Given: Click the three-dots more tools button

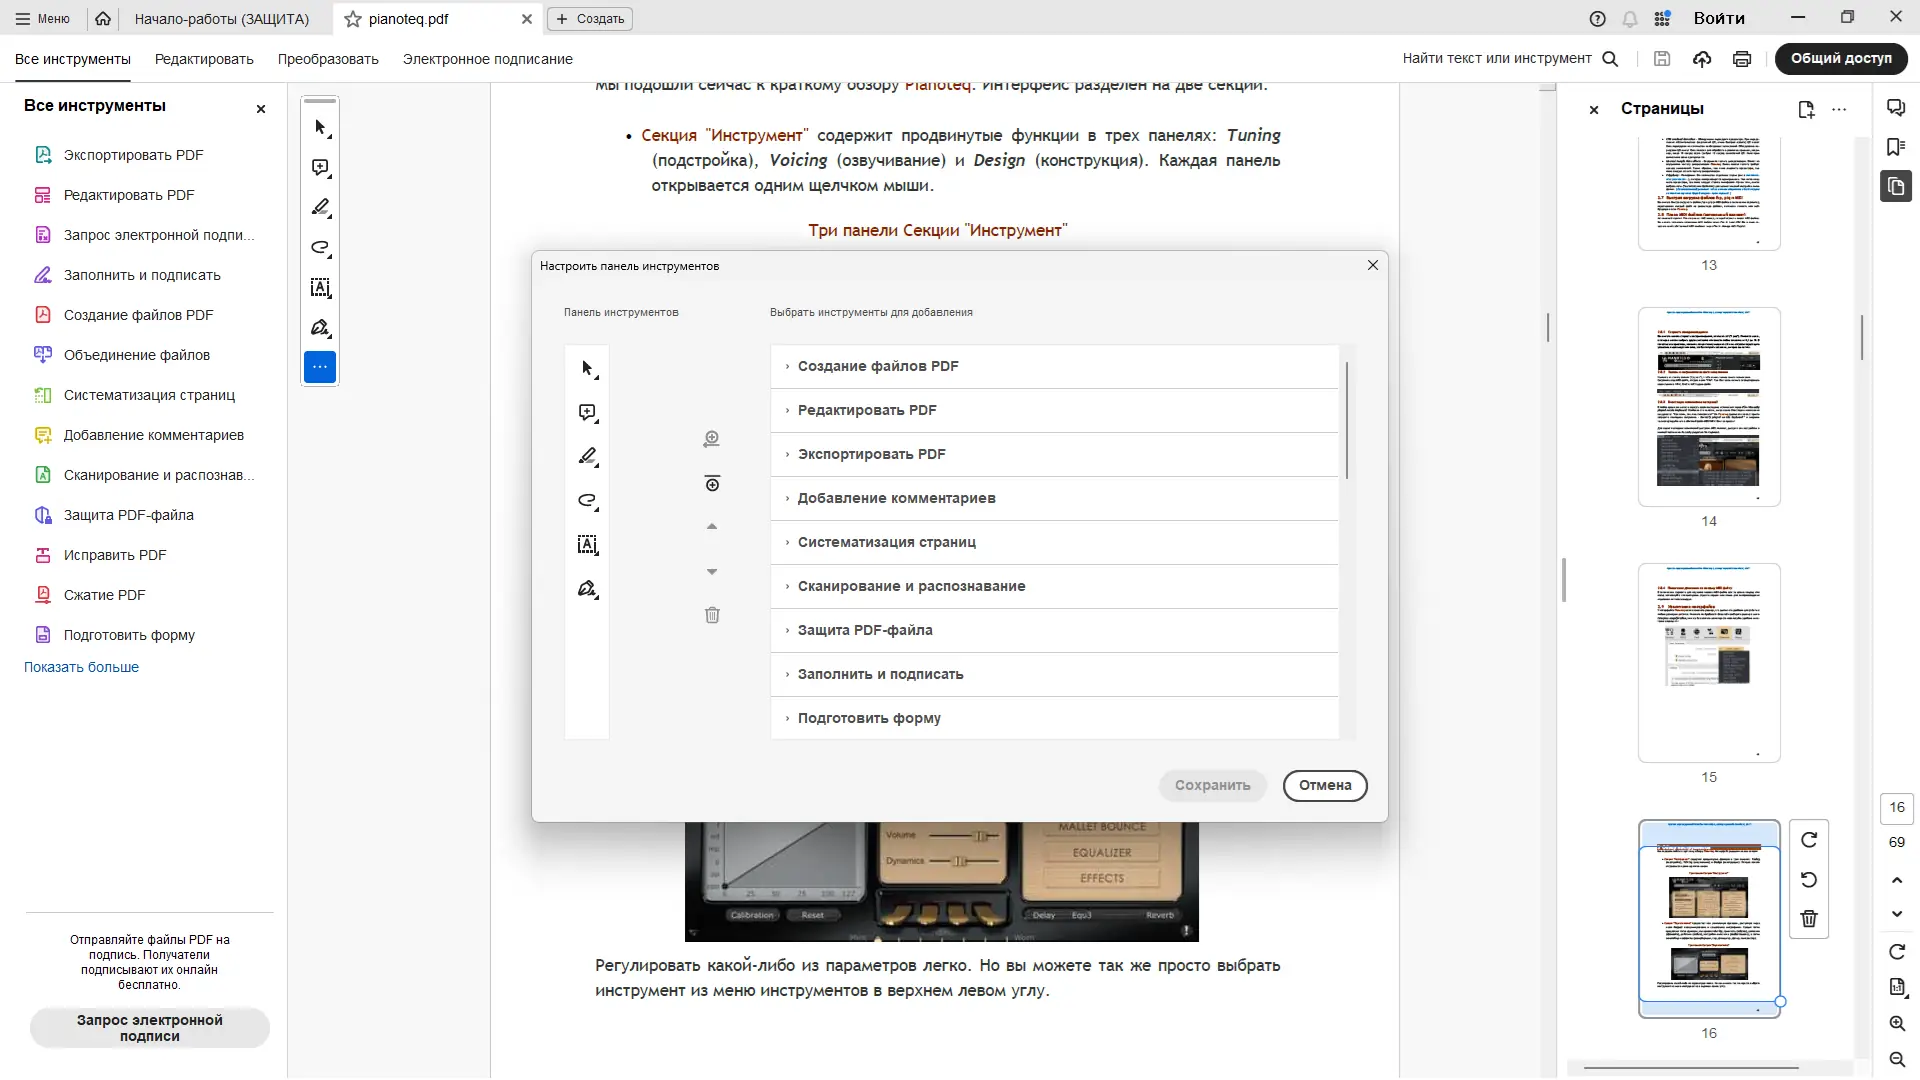Looking at the screenshot, I should click(x=320, y=367).
